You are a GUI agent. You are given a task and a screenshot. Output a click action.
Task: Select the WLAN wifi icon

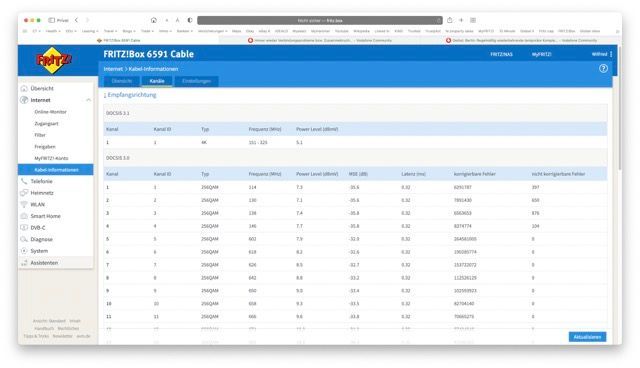click(24, 204)
